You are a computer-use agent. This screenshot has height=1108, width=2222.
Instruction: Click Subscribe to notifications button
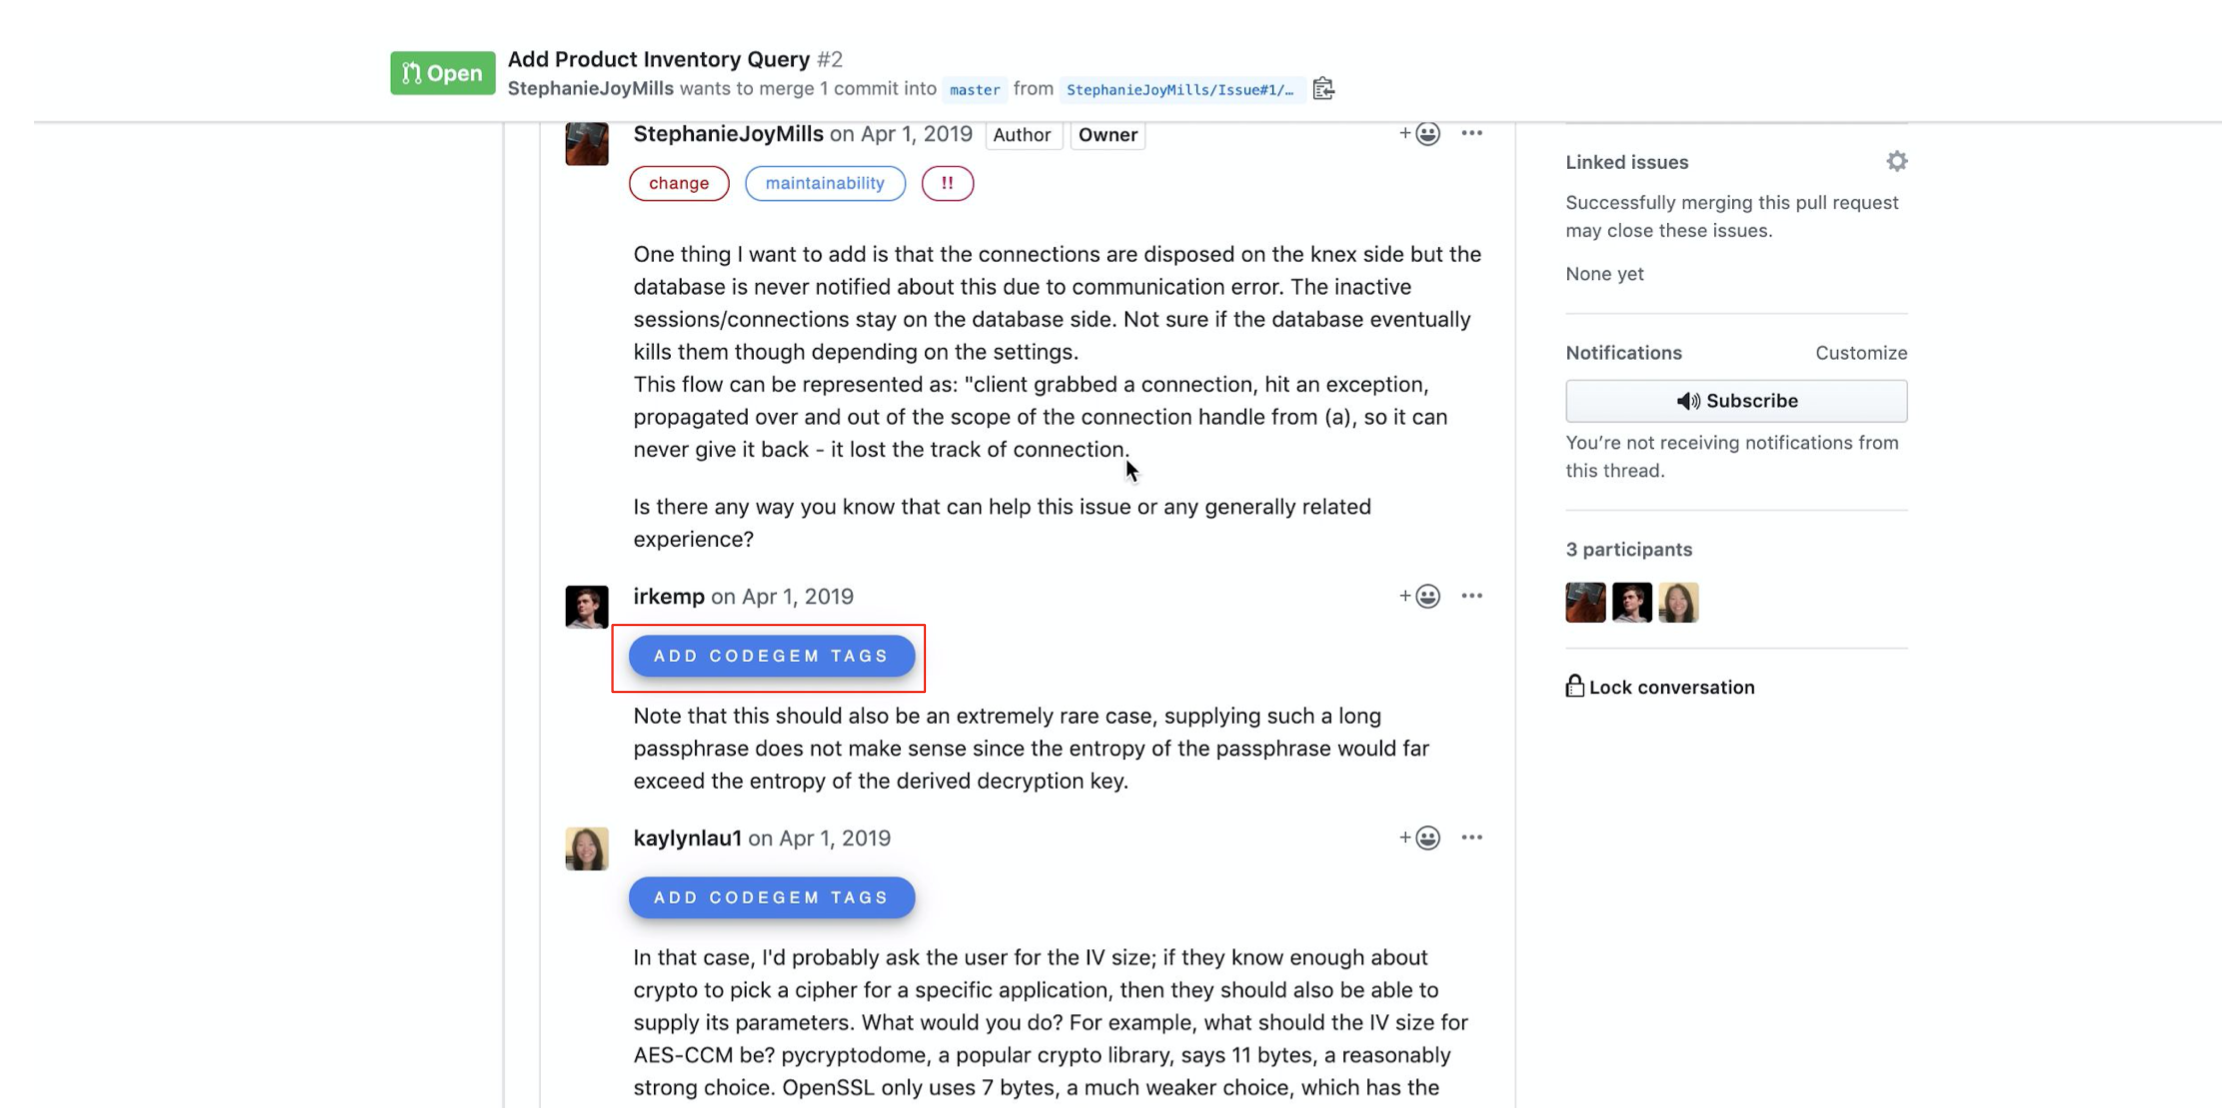click(x=1736, y=401)
